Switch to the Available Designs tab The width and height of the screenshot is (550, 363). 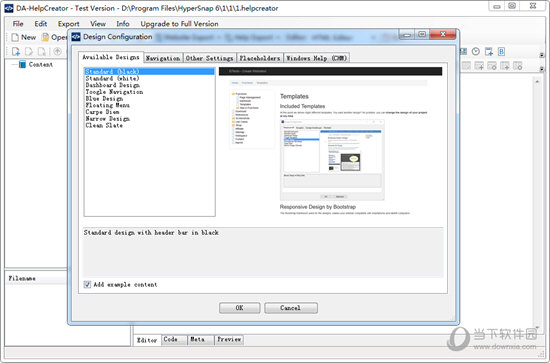point(111,57)
